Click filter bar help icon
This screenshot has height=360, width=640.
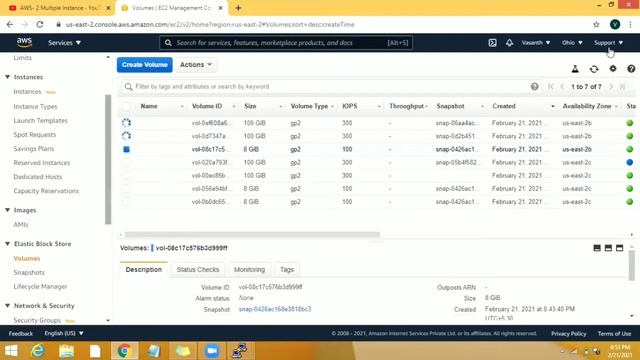(534, 87)
